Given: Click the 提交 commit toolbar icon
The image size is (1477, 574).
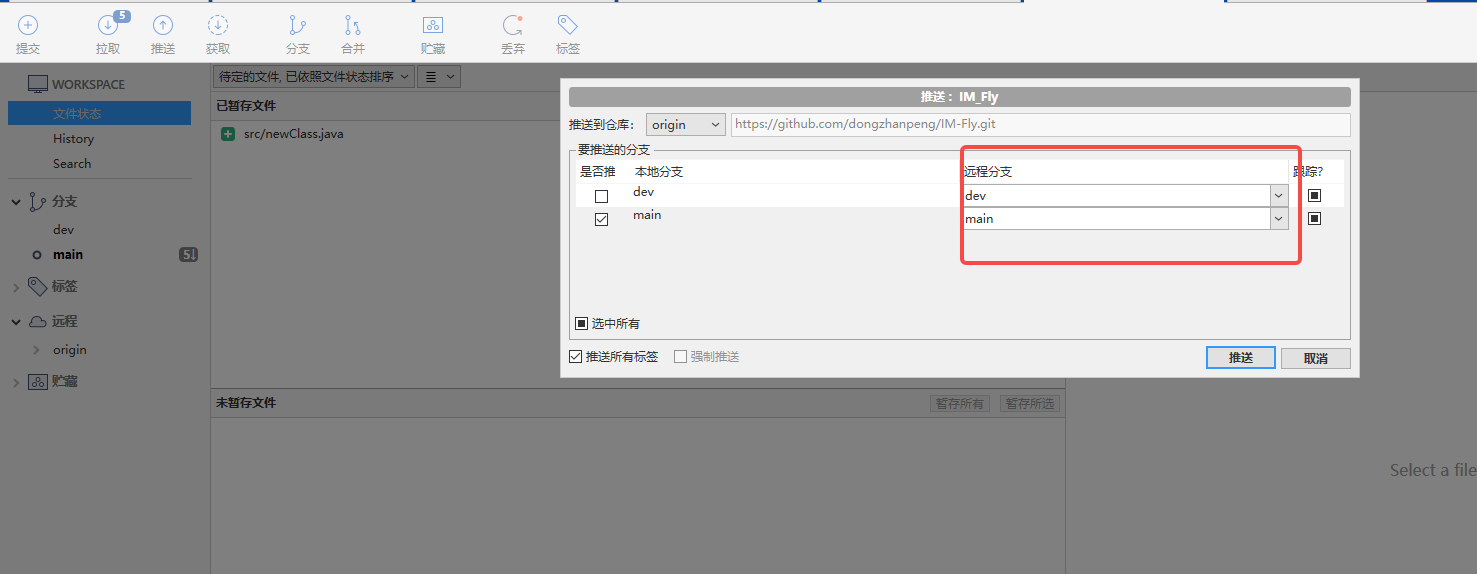Looking at the screenshot, I should point(28,26).
